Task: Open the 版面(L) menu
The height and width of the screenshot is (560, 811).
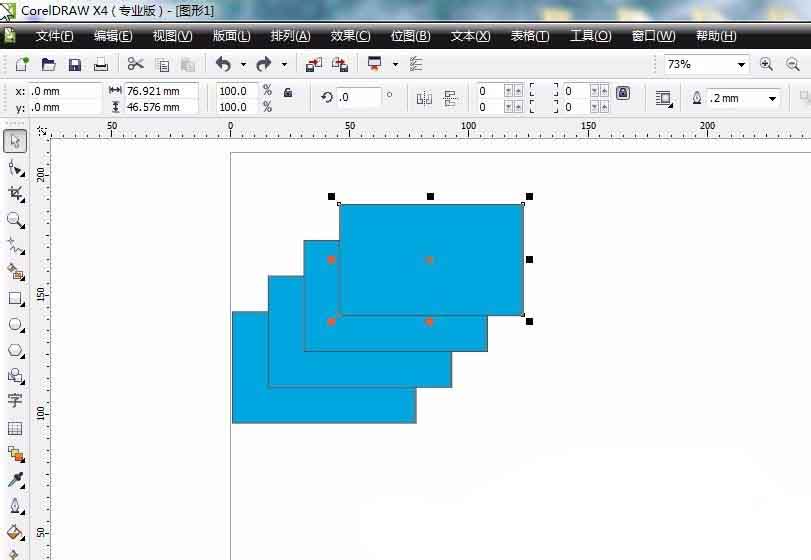Action: 232,36
